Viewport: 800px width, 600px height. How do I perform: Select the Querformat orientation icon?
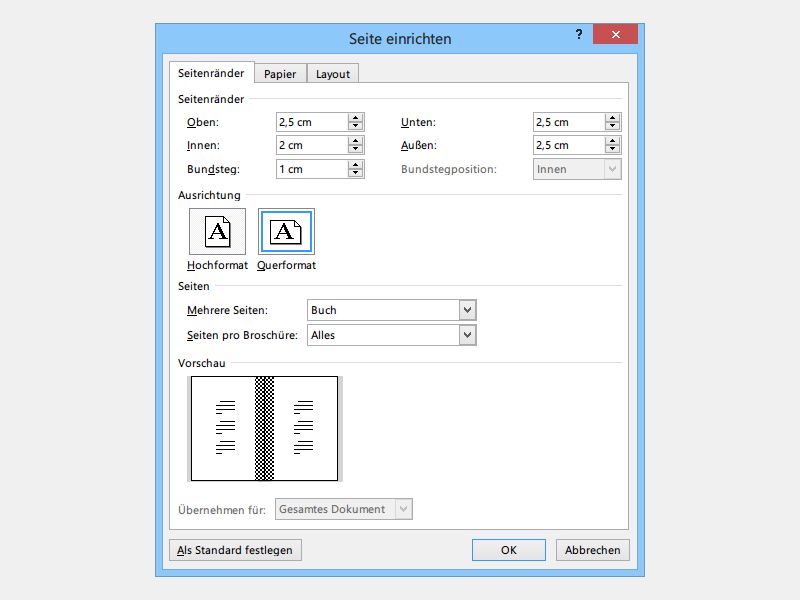click(x=286, y=230)
